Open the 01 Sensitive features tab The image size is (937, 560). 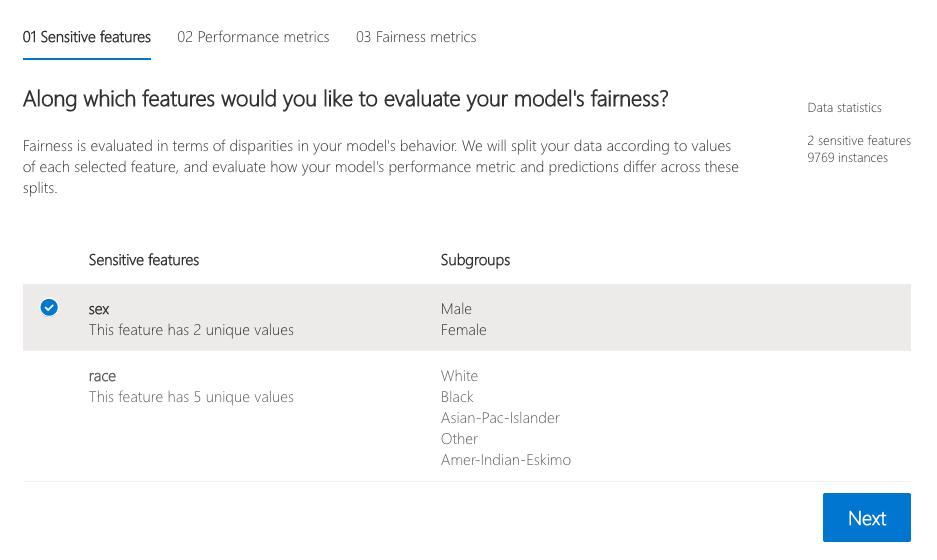(x=87, y=37)
